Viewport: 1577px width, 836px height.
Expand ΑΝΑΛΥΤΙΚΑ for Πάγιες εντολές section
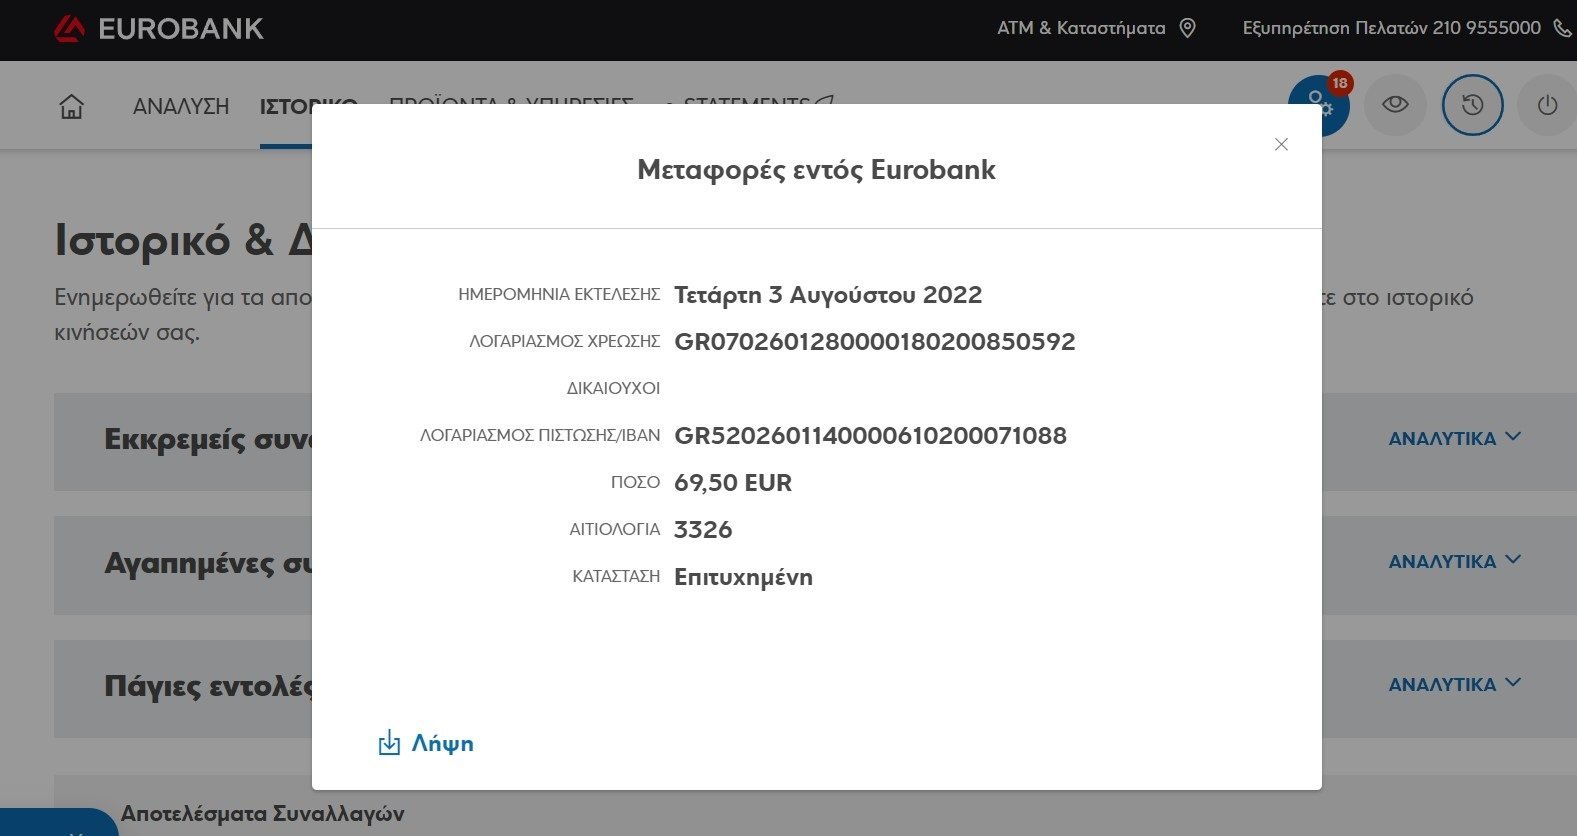1454,684
